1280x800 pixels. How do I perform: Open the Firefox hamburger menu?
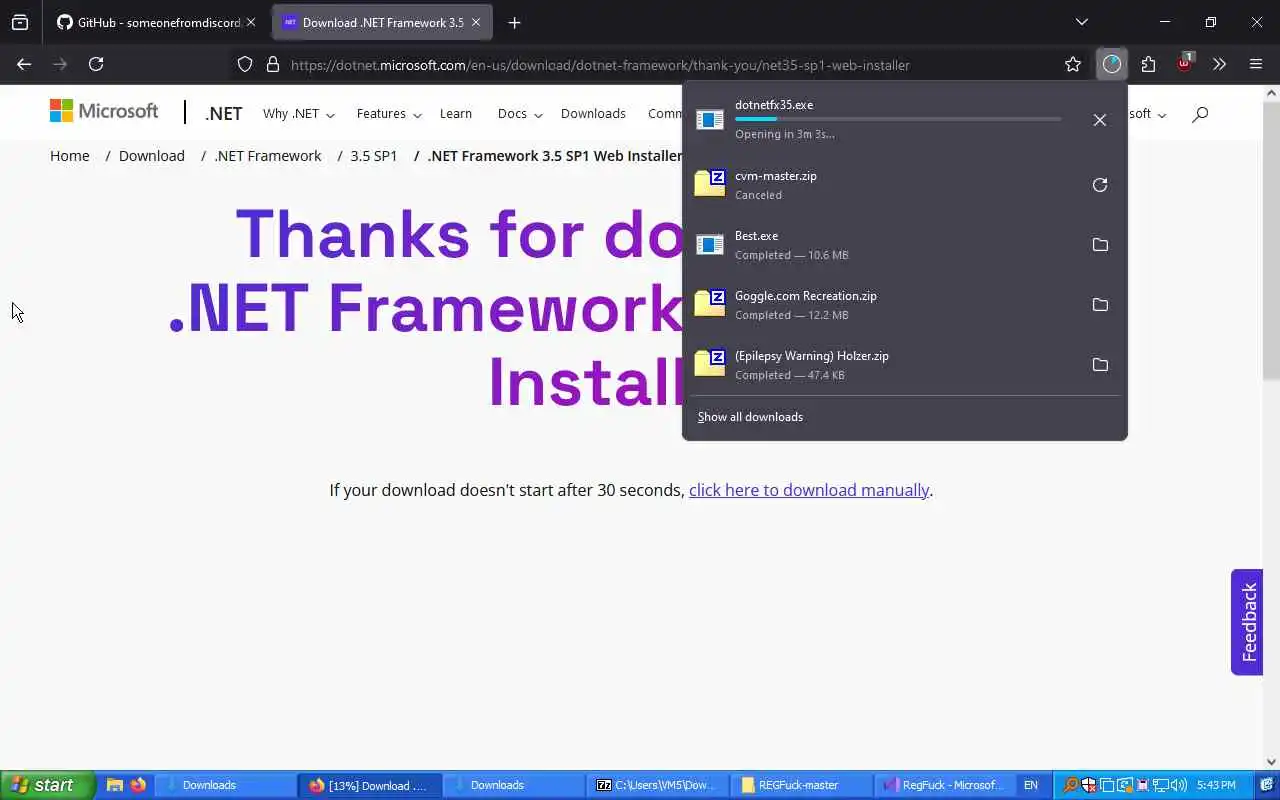(1256, 64)
